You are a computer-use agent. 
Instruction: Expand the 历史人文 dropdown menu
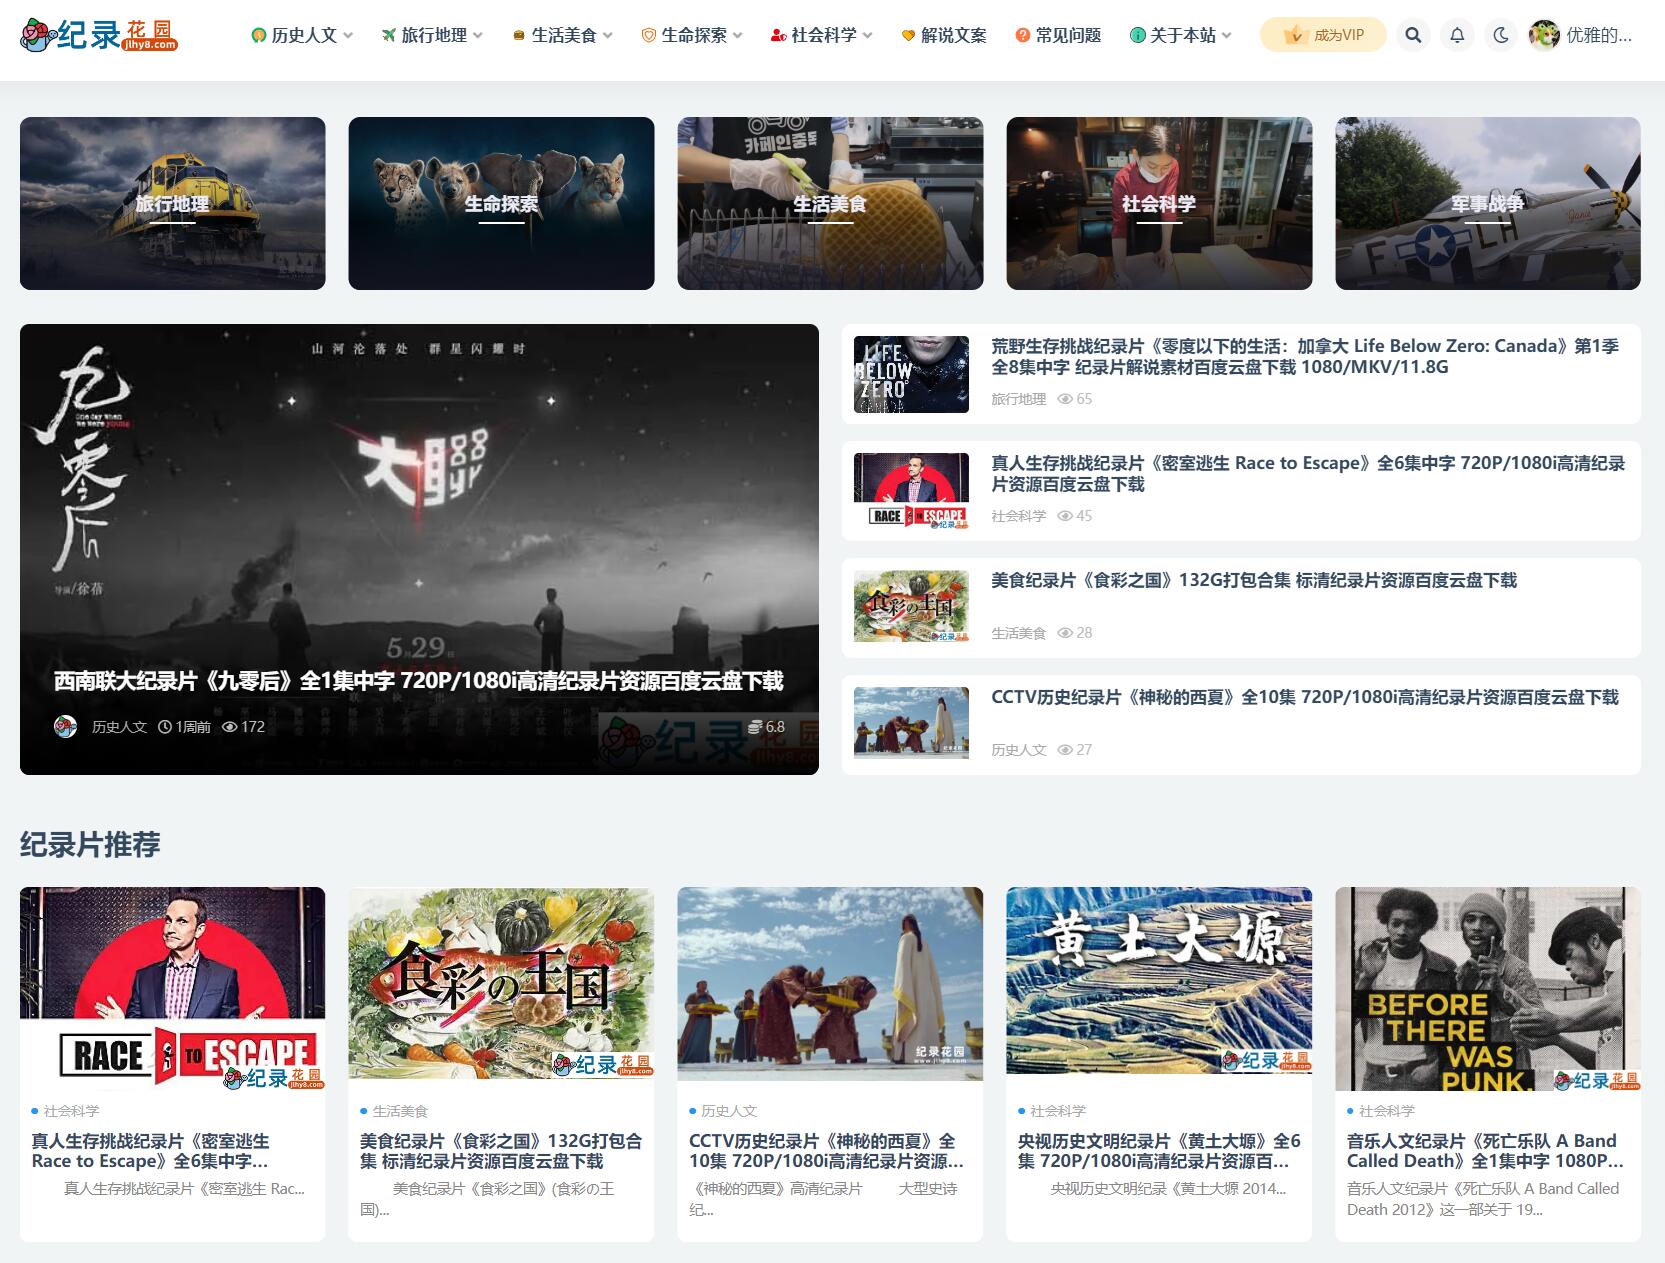pyautogui.click(x=302, y=35)
